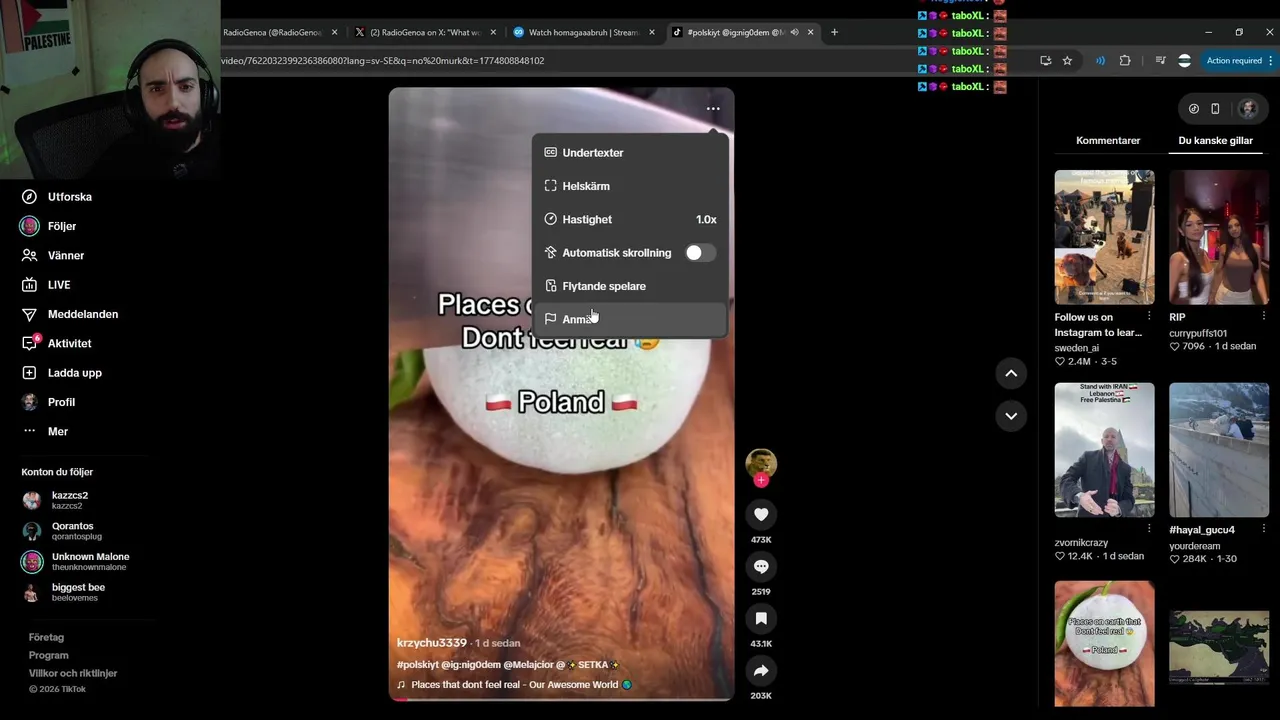Bookmark page with star icon
This screenshot has height=720, width=1280.
pos(1067,61)
